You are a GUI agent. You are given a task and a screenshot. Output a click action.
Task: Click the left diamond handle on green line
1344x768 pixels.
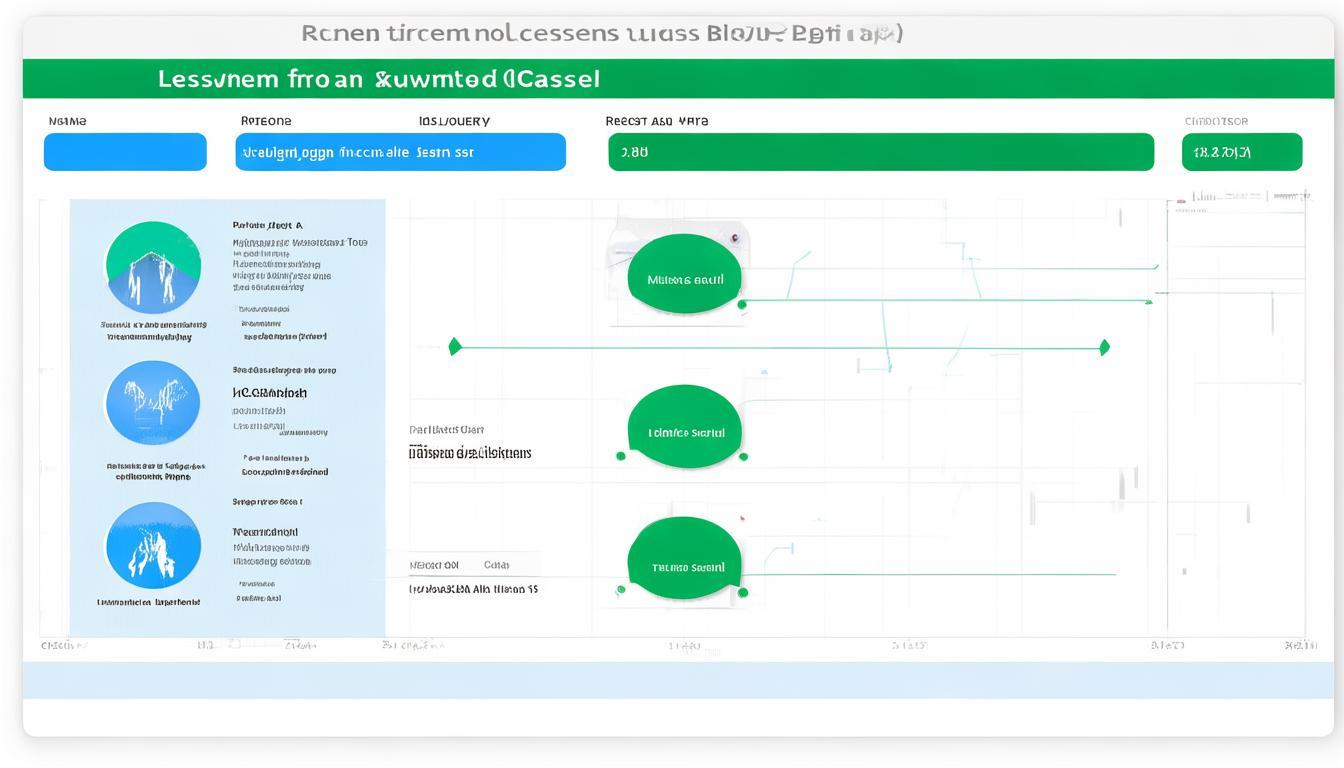[x=455, y=347]
